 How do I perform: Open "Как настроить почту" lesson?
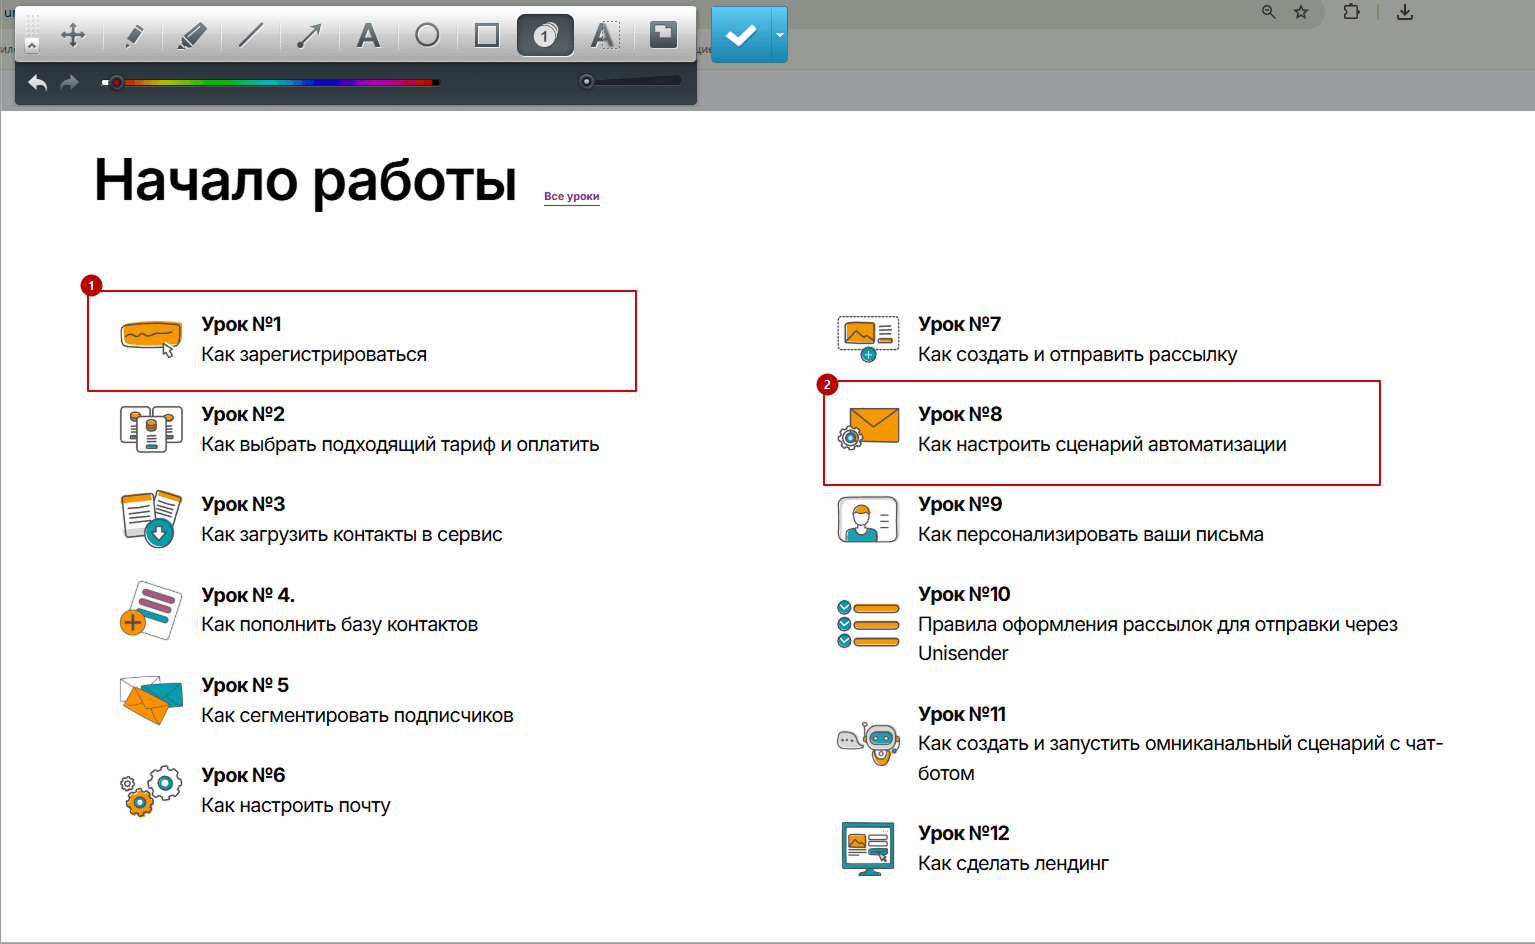pos(296,806)
